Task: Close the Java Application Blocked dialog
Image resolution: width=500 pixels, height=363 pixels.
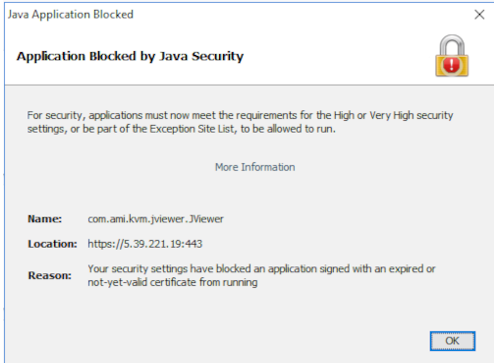Action: 479,14
